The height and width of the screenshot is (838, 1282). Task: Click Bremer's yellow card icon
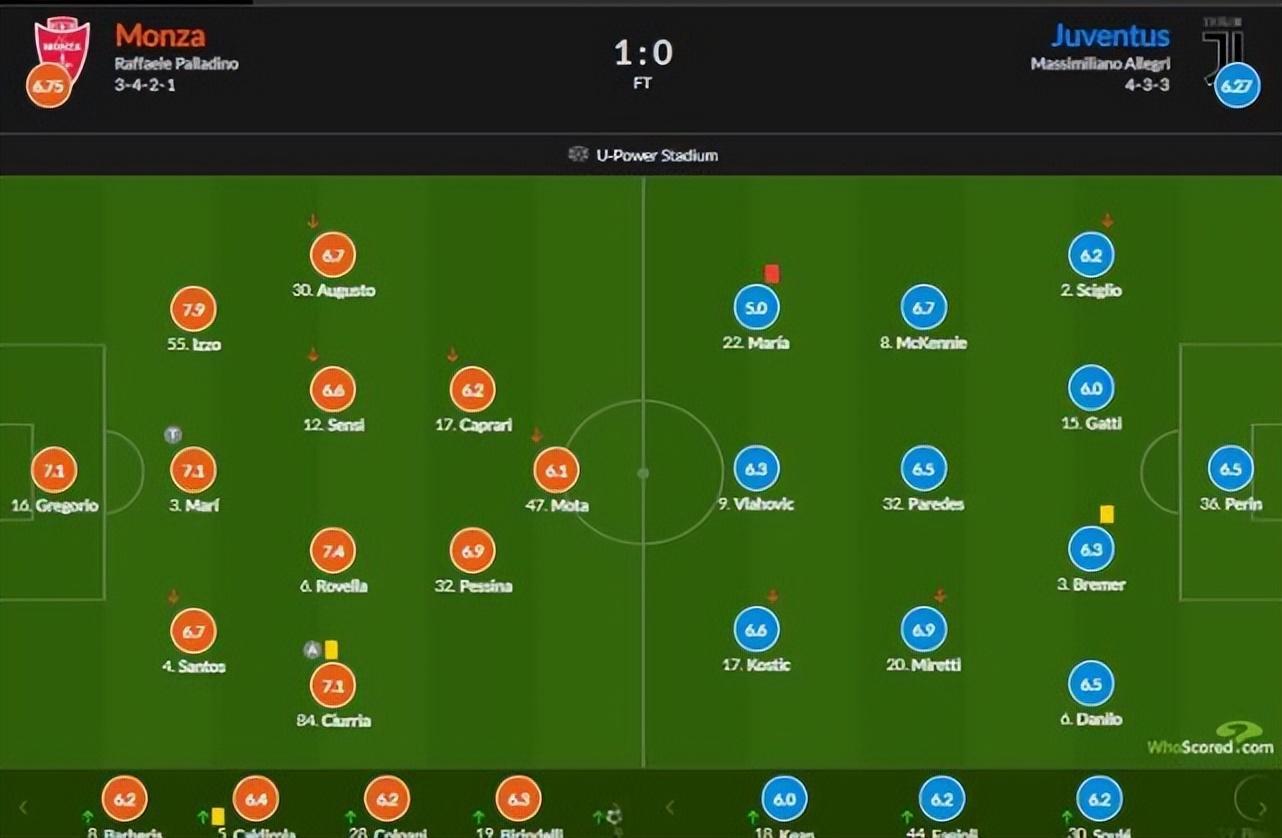point(1107,514)
